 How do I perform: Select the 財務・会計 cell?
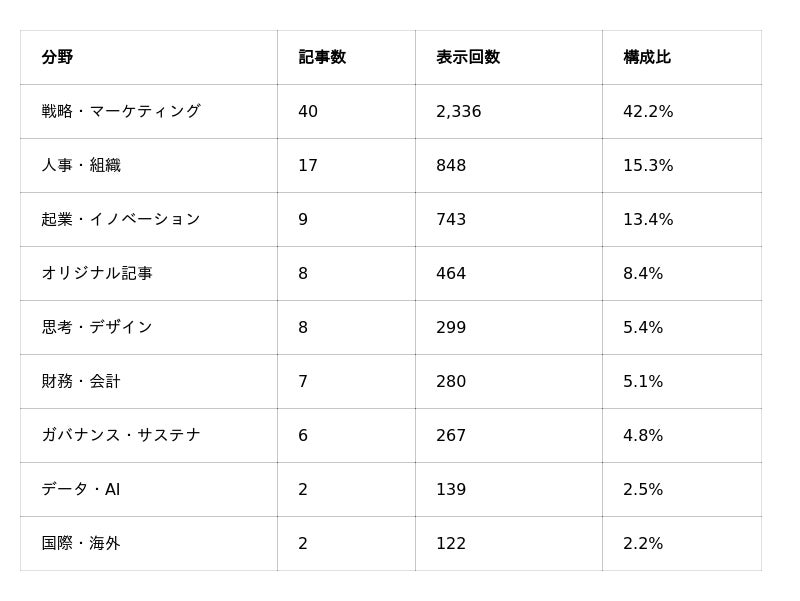(148, 382)
